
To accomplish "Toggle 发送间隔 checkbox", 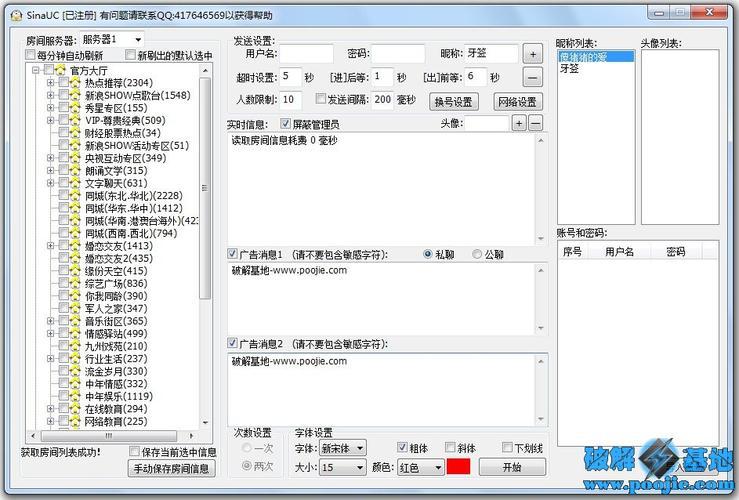I will click(321, 99).
